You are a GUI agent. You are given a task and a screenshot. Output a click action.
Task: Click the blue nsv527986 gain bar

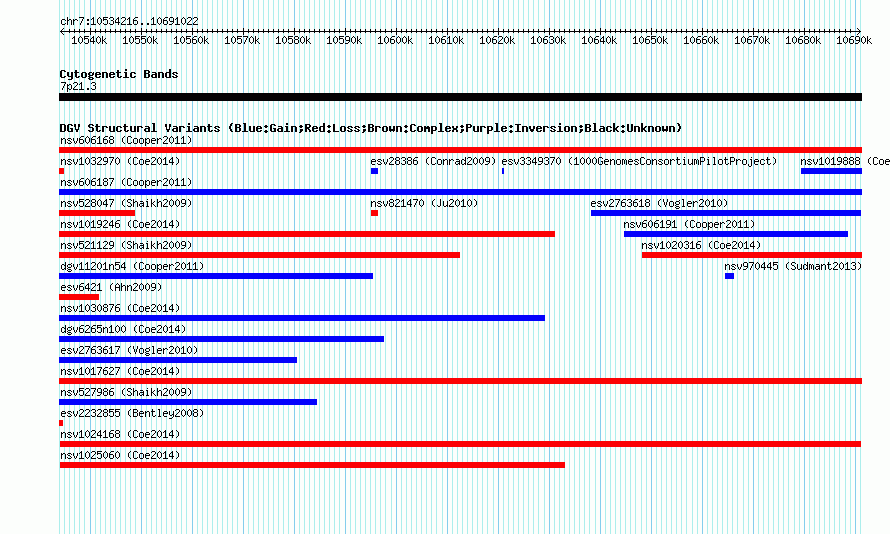(188, 402)
